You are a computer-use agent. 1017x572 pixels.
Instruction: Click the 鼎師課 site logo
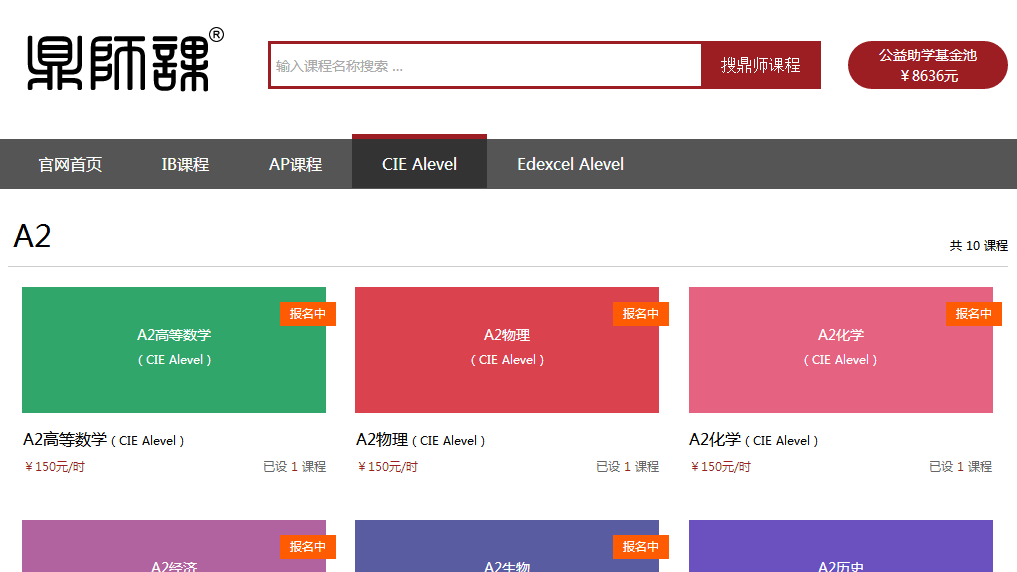[125, 60]
